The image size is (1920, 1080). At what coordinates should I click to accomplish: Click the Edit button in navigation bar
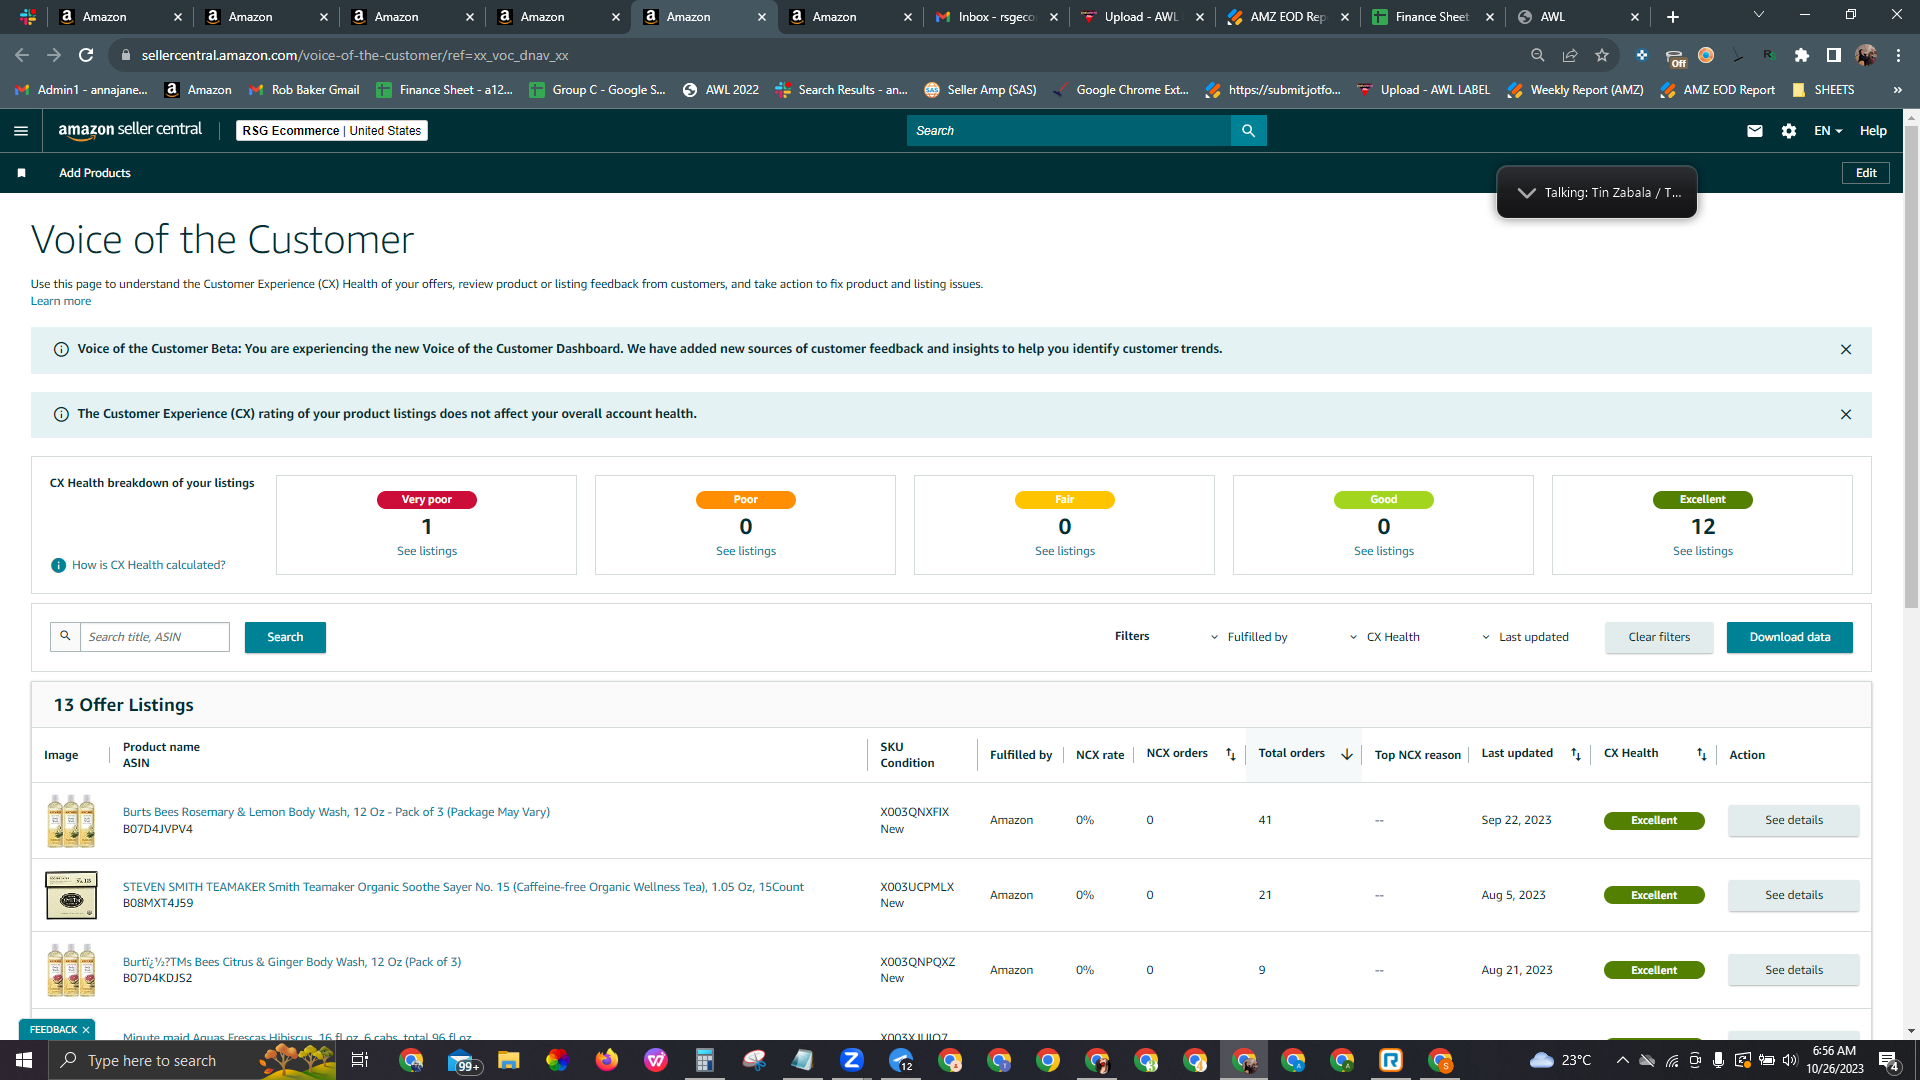(1866, 173)
